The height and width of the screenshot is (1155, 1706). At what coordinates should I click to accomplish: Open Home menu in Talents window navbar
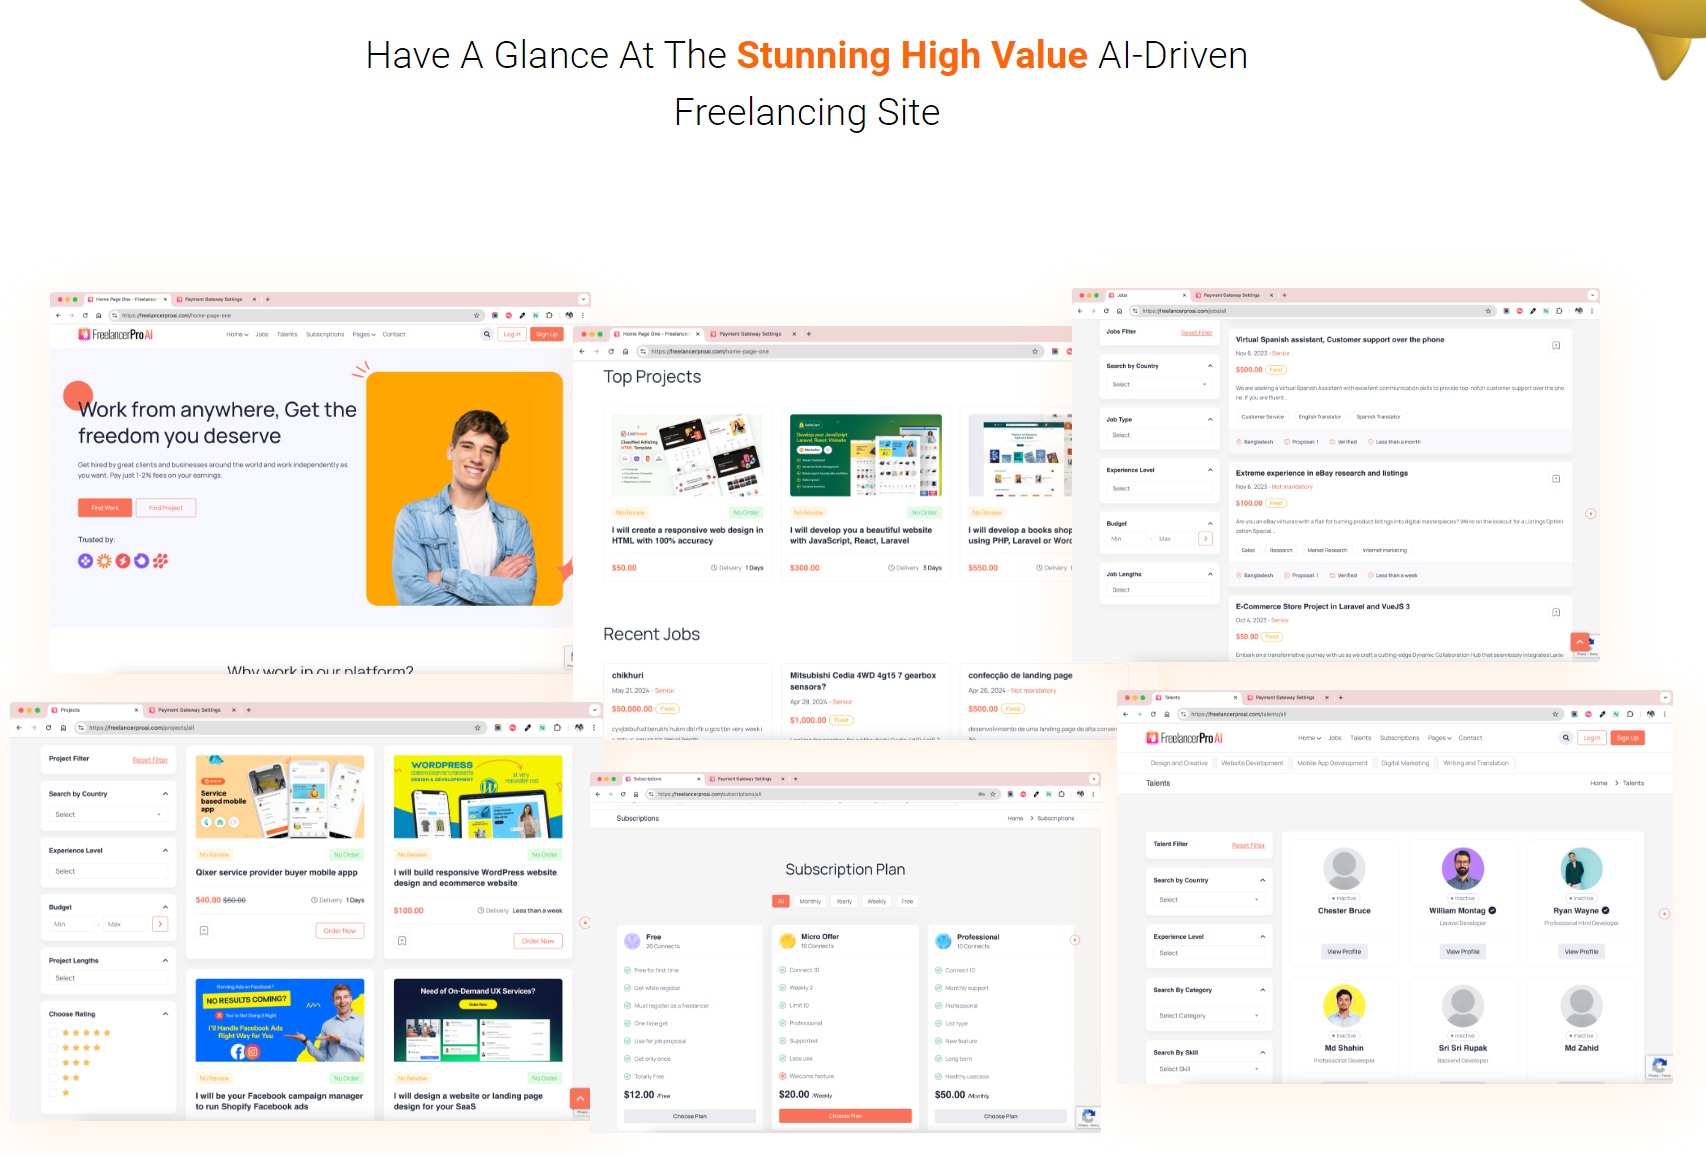pyautogui.click(x=1309, y=738)
